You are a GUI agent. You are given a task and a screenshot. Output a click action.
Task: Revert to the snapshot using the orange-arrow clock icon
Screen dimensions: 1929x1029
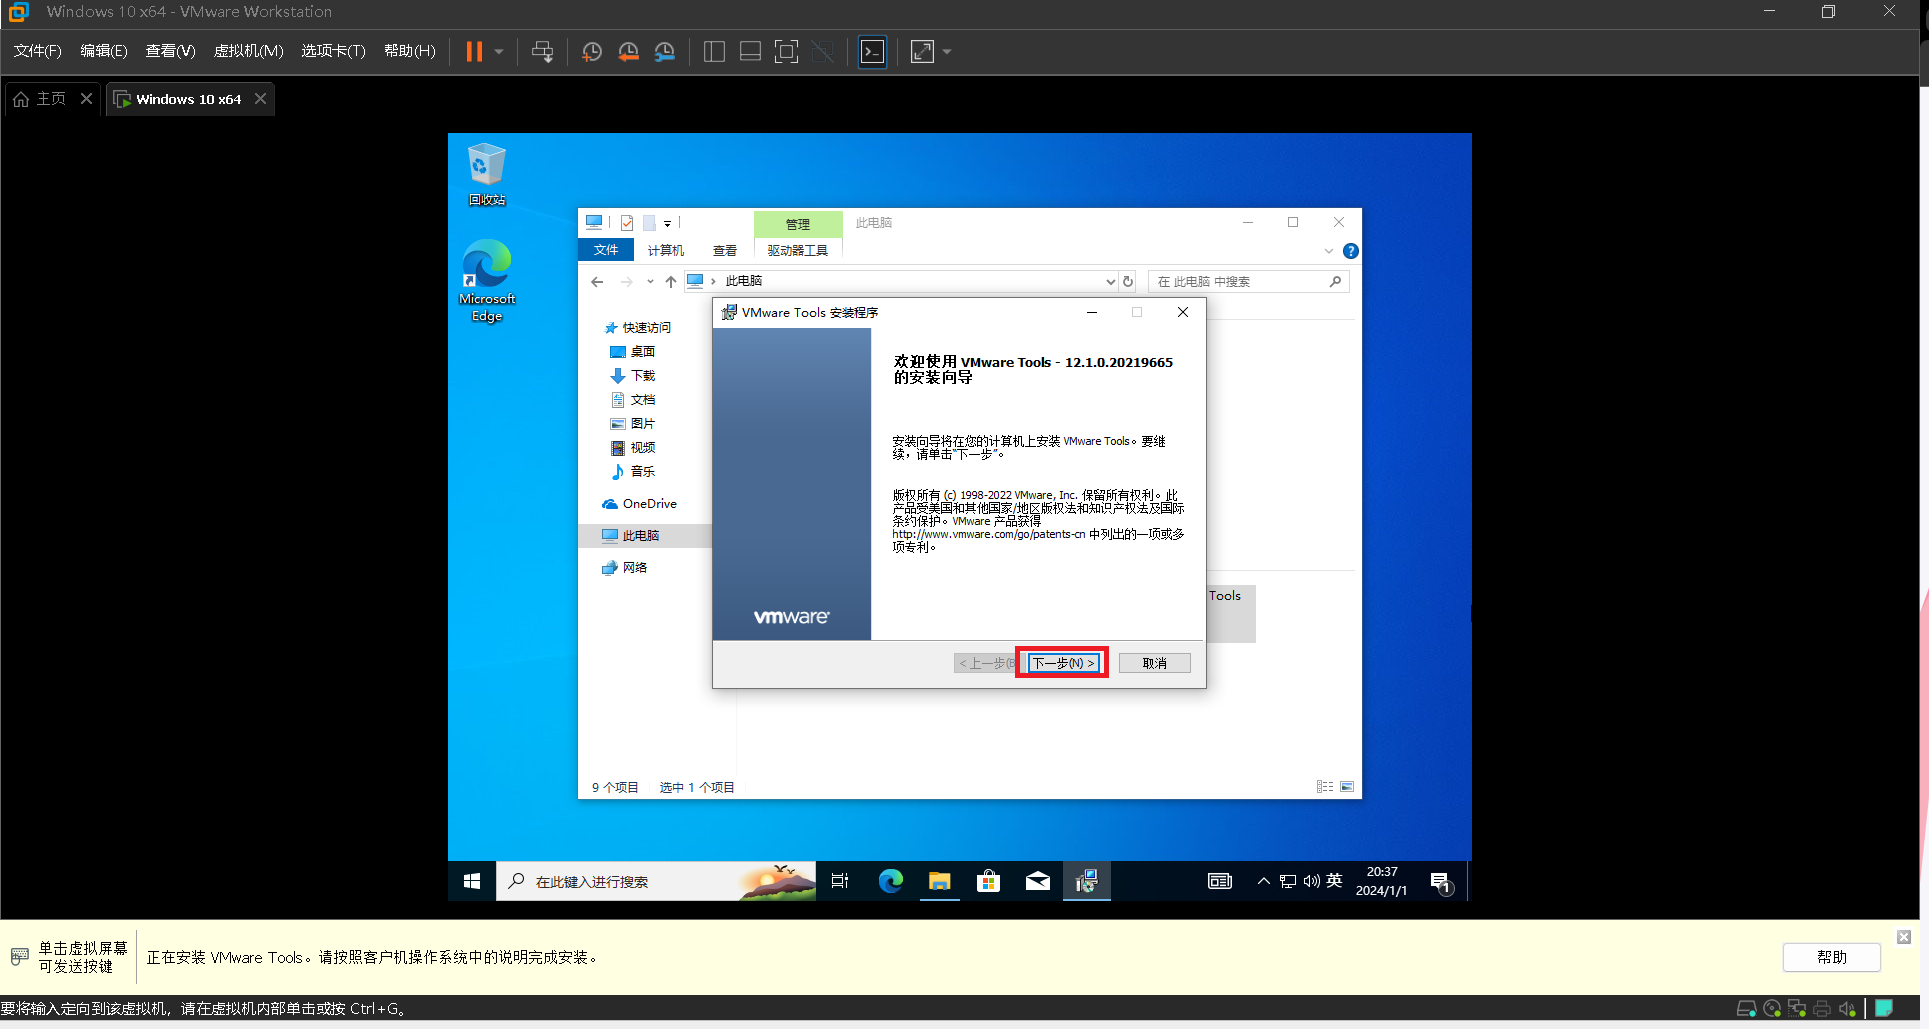(628, 51)
